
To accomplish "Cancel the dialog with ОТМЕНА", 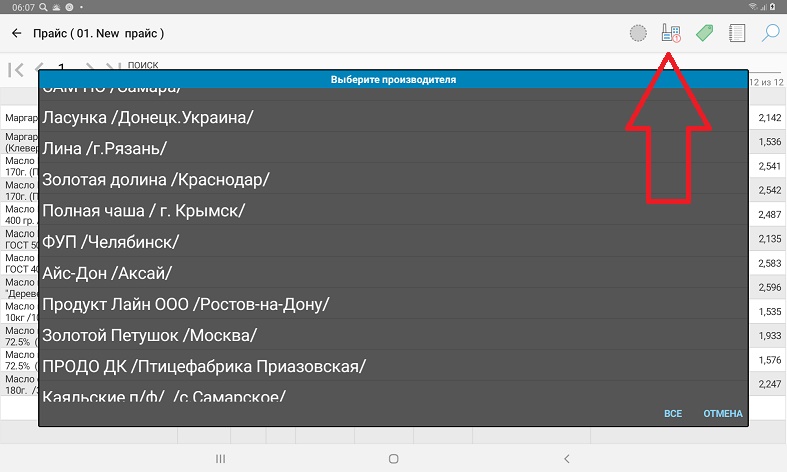I will [722, 413].
